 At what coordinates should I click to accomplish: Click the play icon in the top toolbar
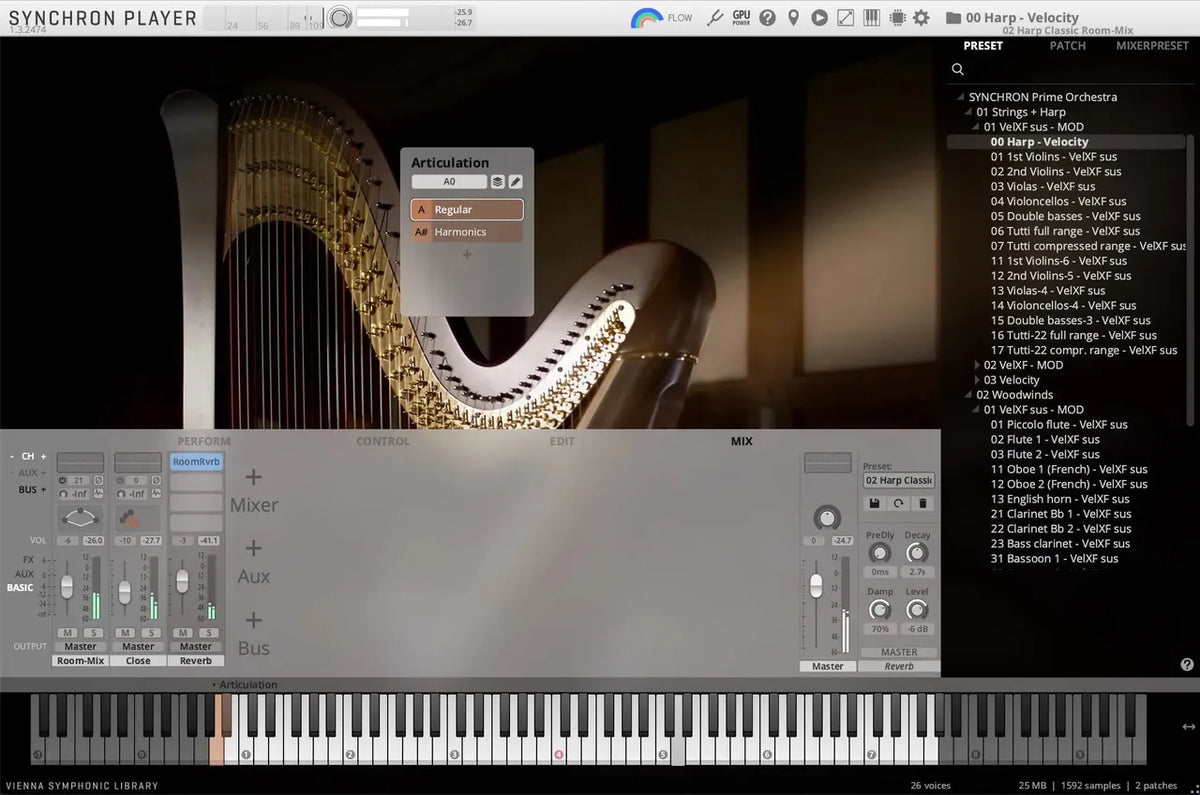(819, 17)
